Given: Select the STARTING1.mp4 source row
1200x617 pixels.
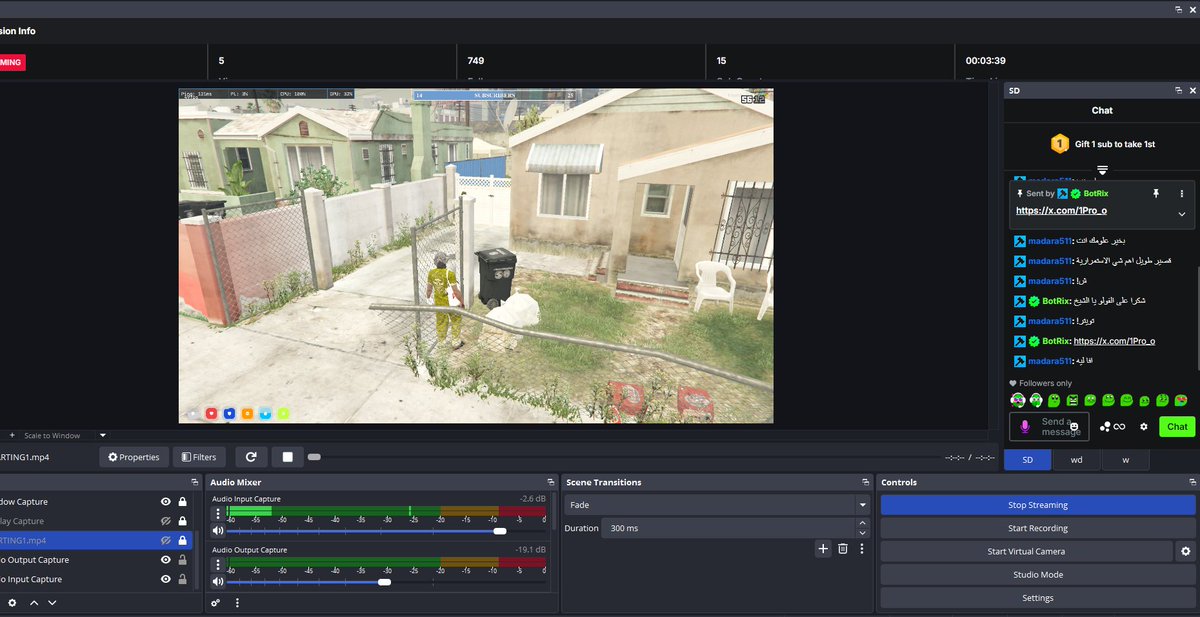Looking at the screenshot, I should [96, 540].
